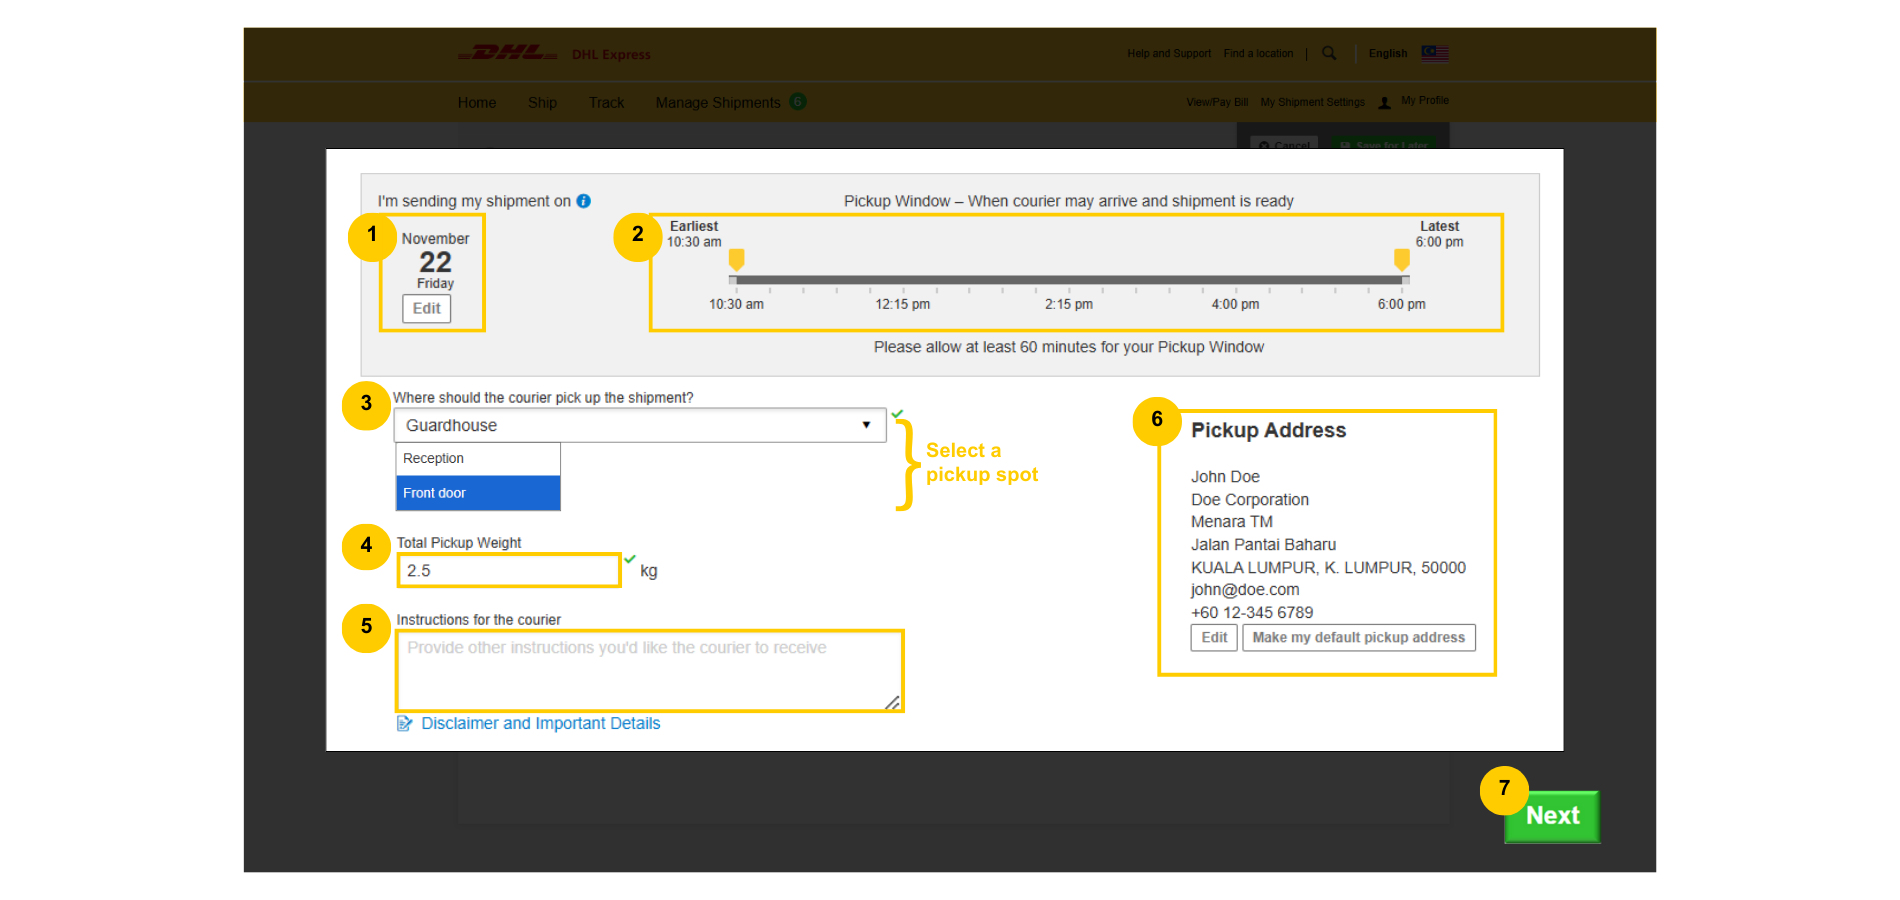
Task: Select Reception from pickup spot list
Action: (478, 459)
